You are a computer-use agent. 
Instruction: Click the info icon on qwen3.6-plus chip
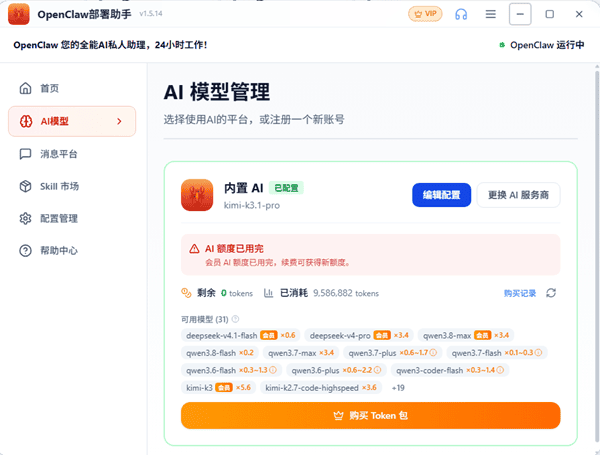coord(377,370)
